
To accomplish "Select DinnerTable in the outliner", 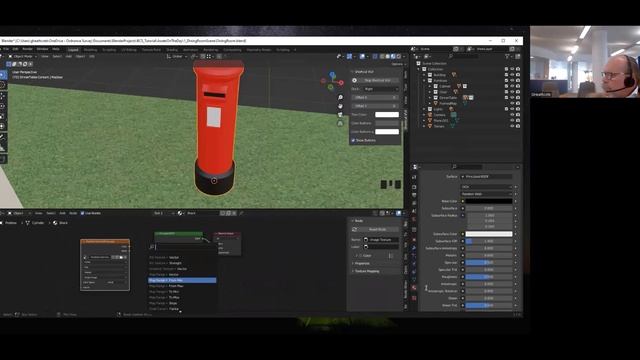I will (x=448, y=98).
